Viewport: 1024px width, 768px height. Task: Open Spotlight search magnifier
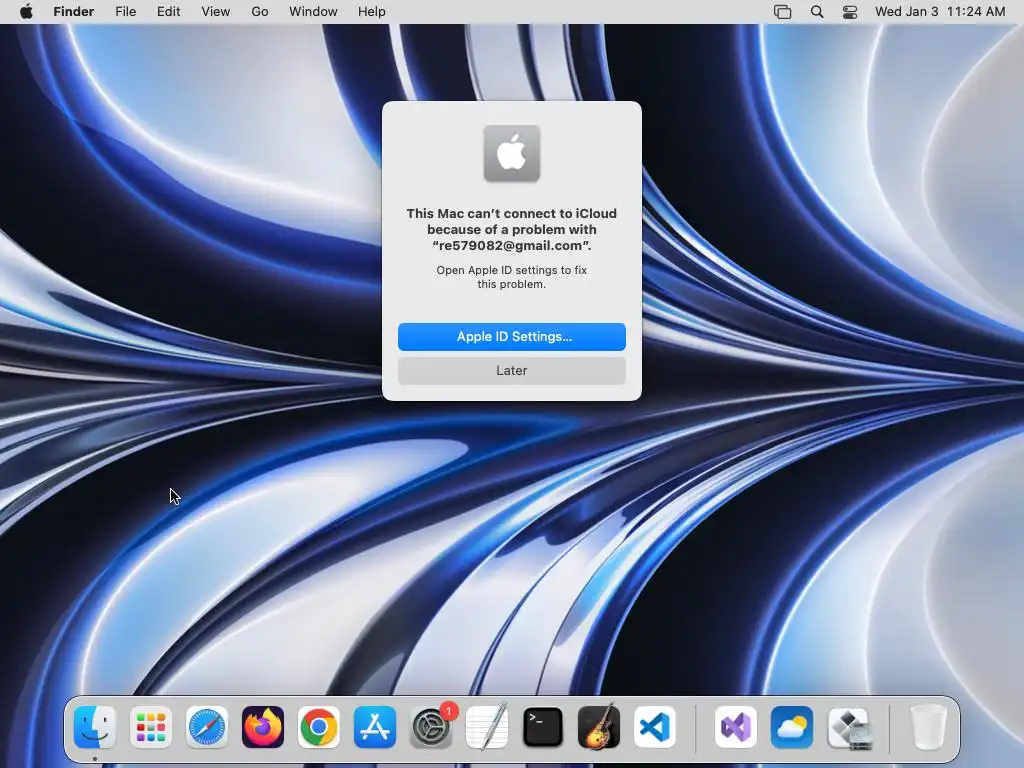point(817,11)
